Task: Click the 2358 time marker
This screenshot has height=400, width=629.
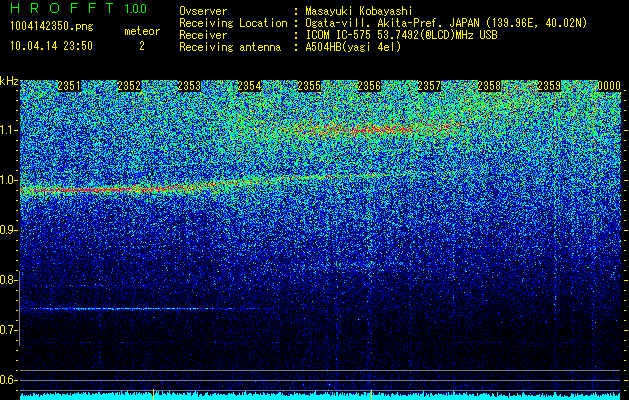Action: 489,86
